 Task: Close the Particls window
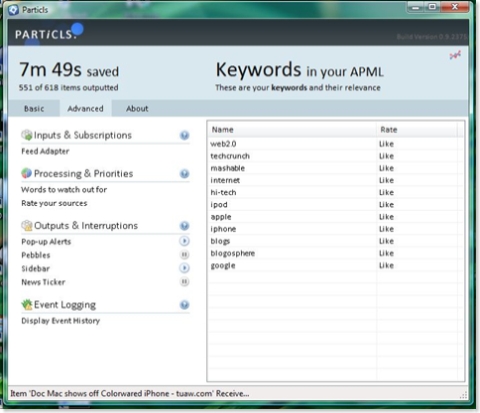(x=455, y=7)
